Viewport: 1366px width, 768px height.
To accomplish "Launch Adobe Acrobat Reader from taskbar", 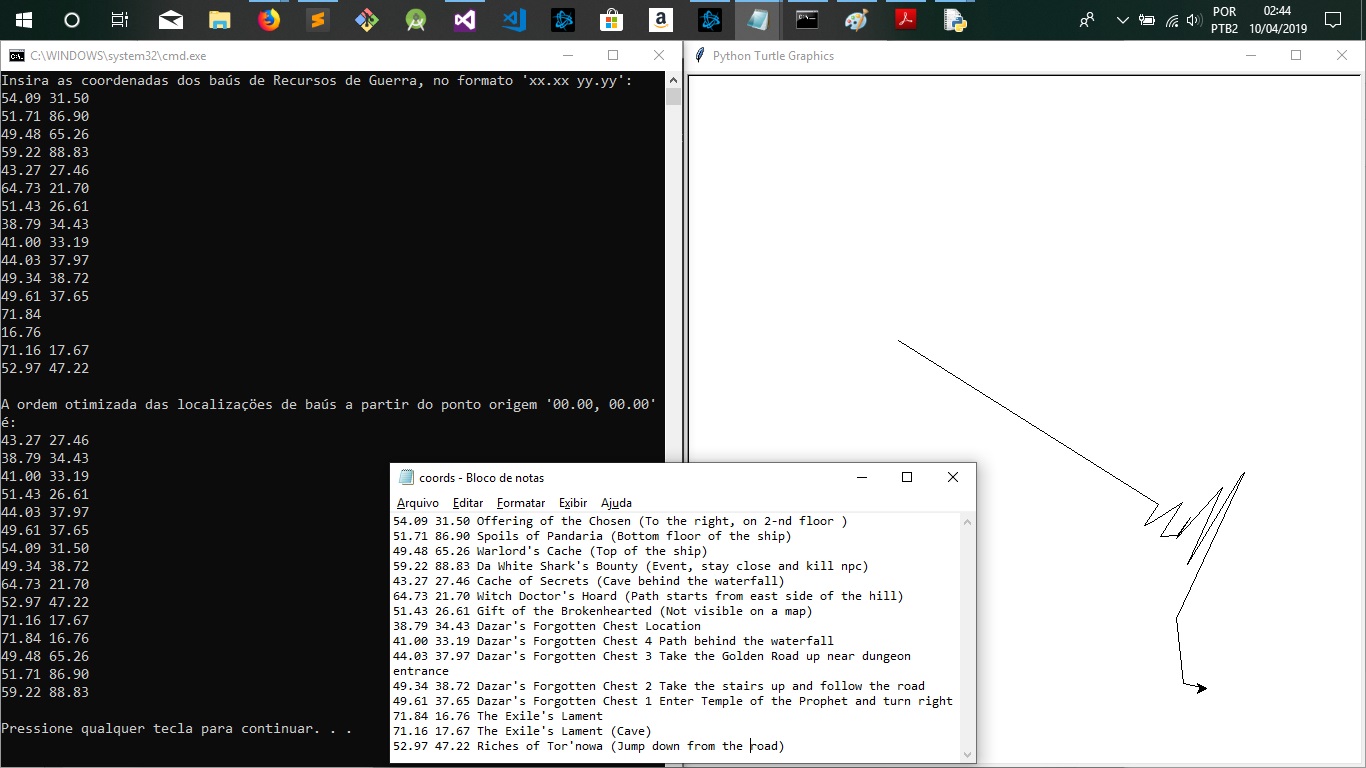I will coord(905,20).
